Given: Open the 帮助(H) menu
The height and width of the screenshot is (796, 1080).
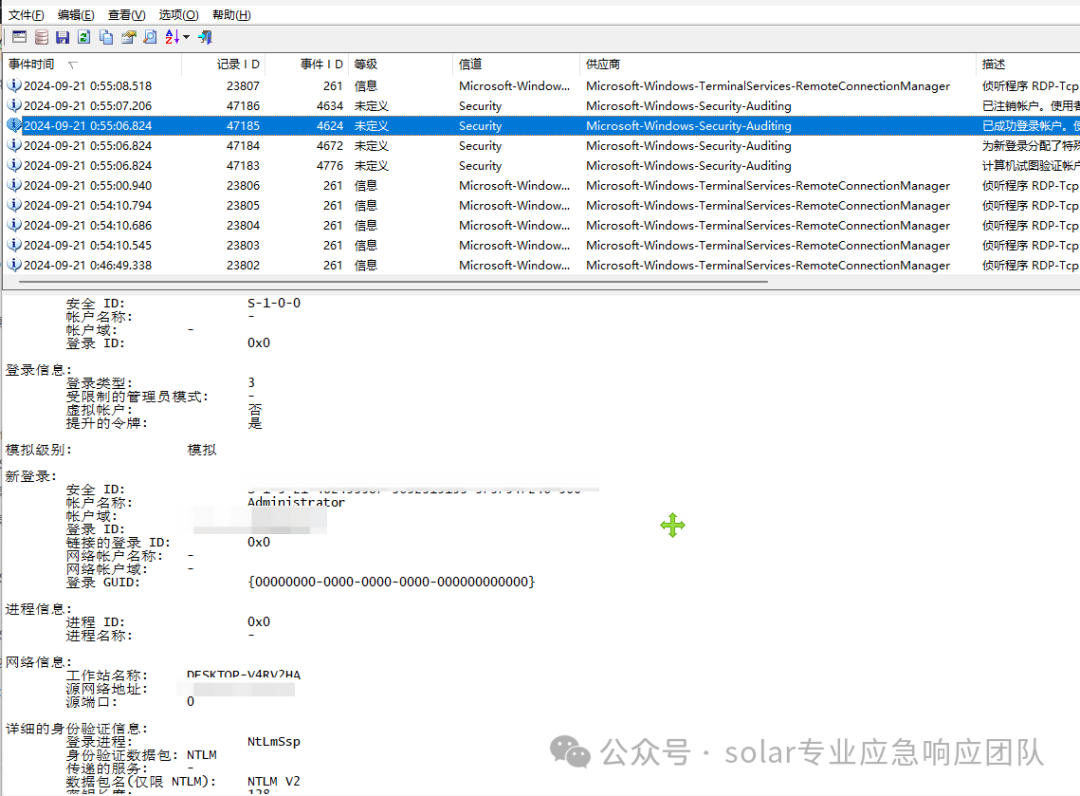Looking at the screenshot, I should 231,15.
